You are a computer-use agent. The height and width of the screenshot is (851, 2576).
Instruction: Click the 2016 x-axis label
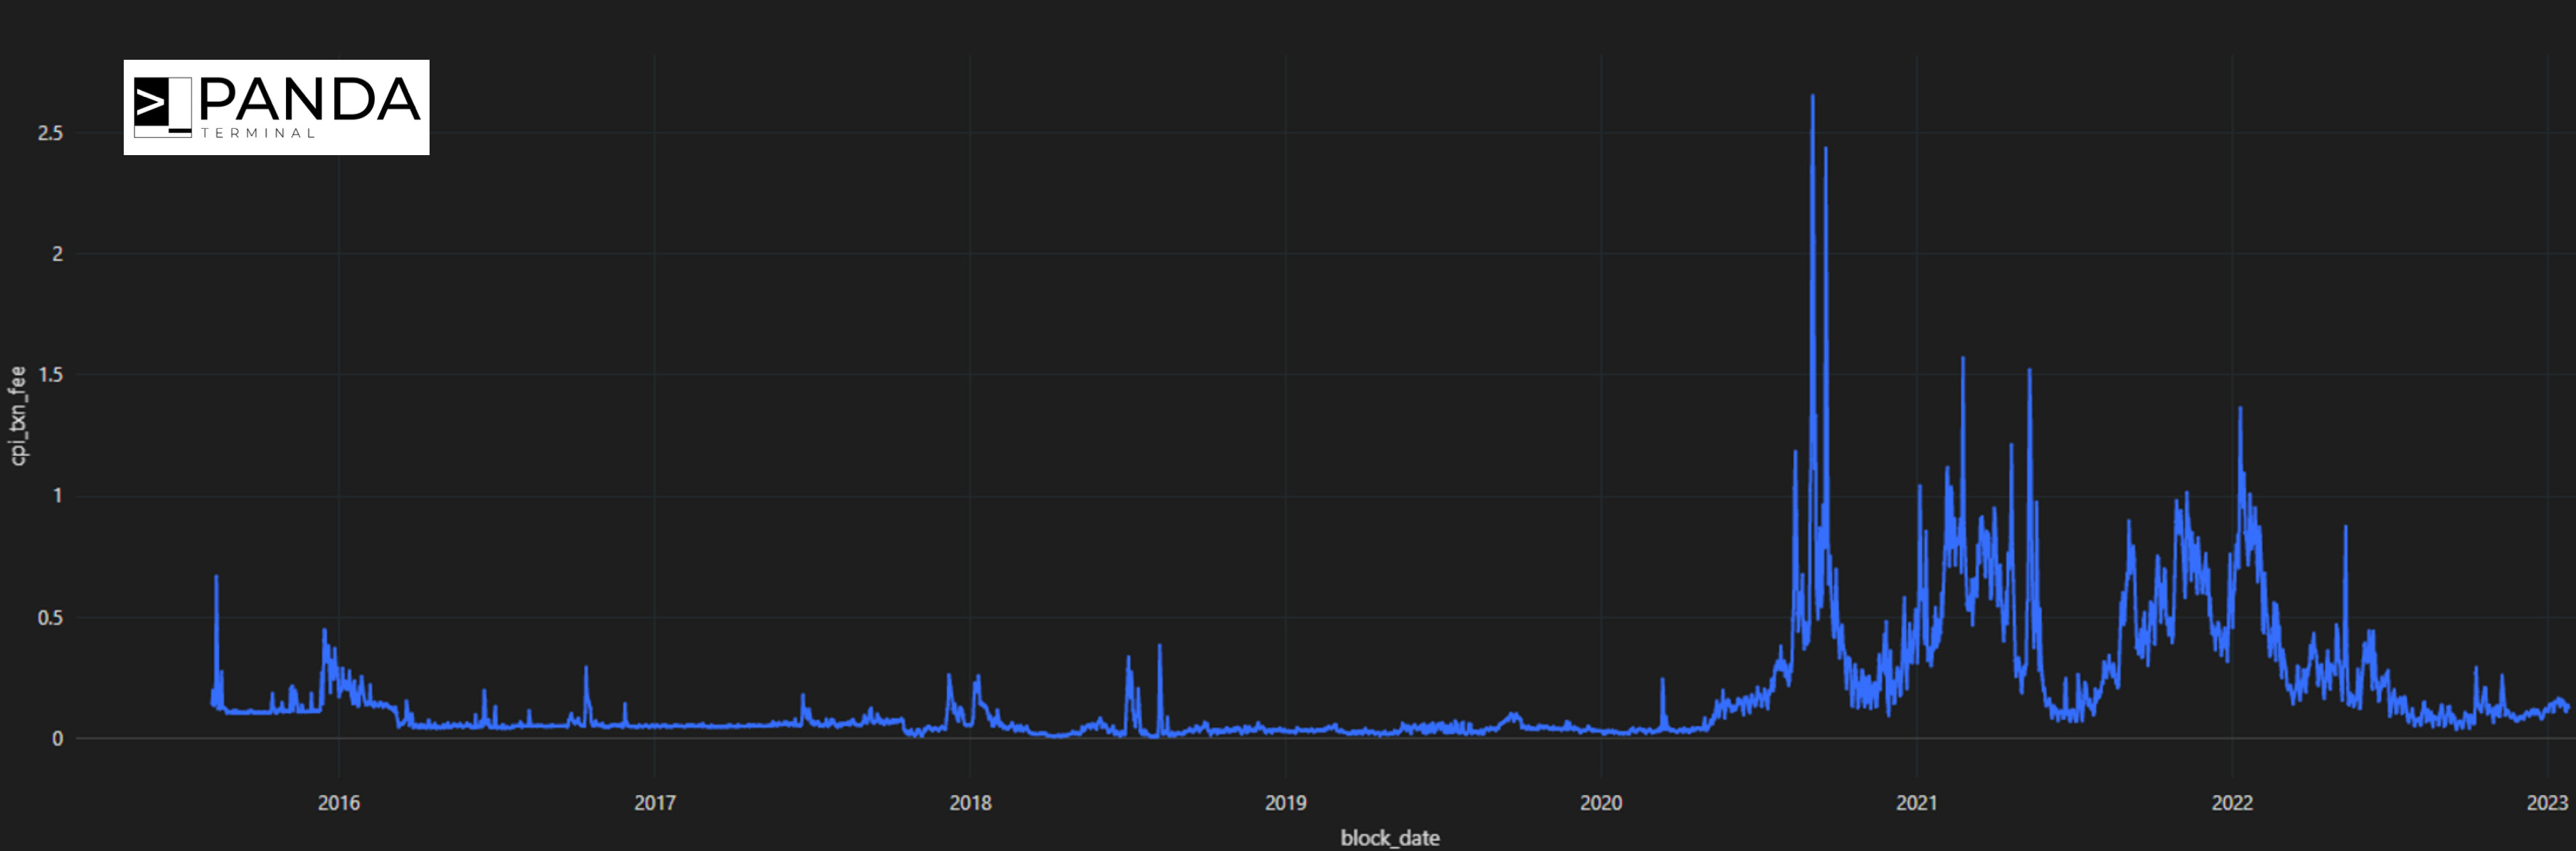(x=338, y=802)
